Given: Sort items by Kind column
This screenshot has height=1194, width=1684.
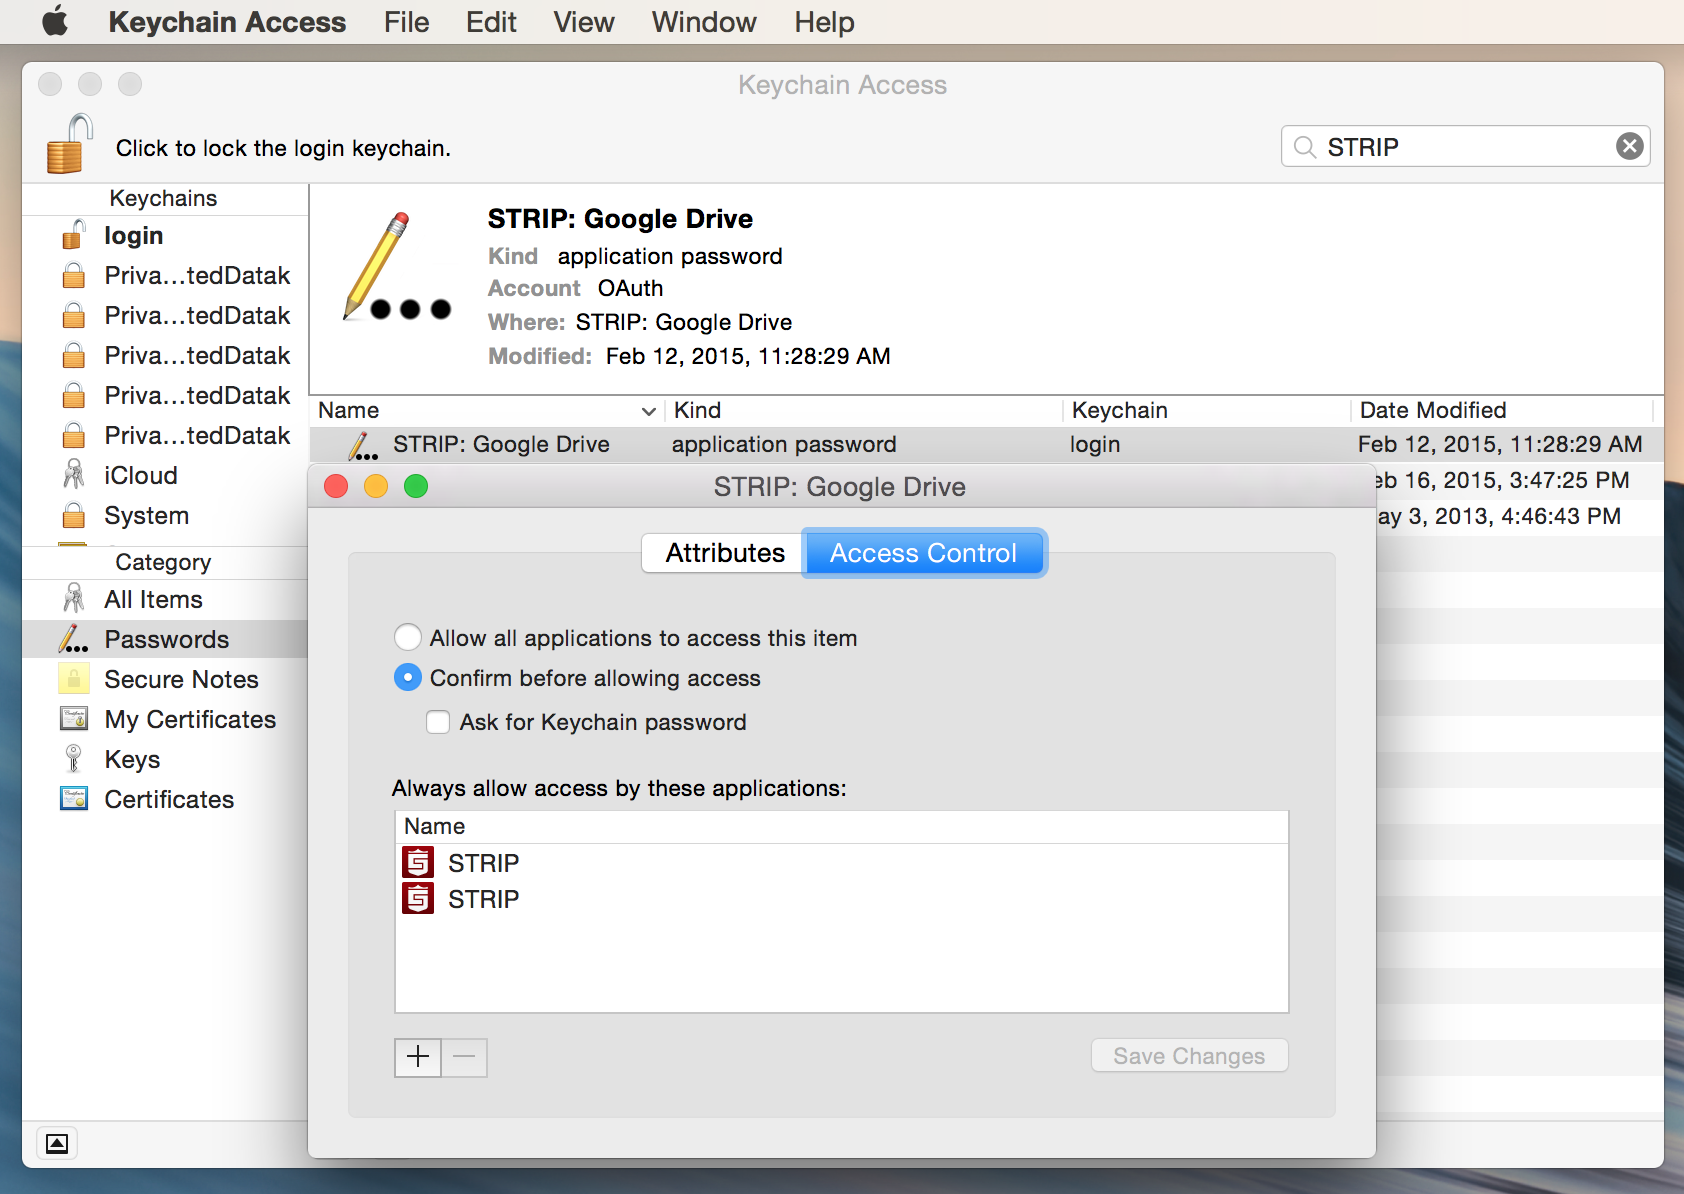Looking at the screenshot, I should tap(865, 411).
